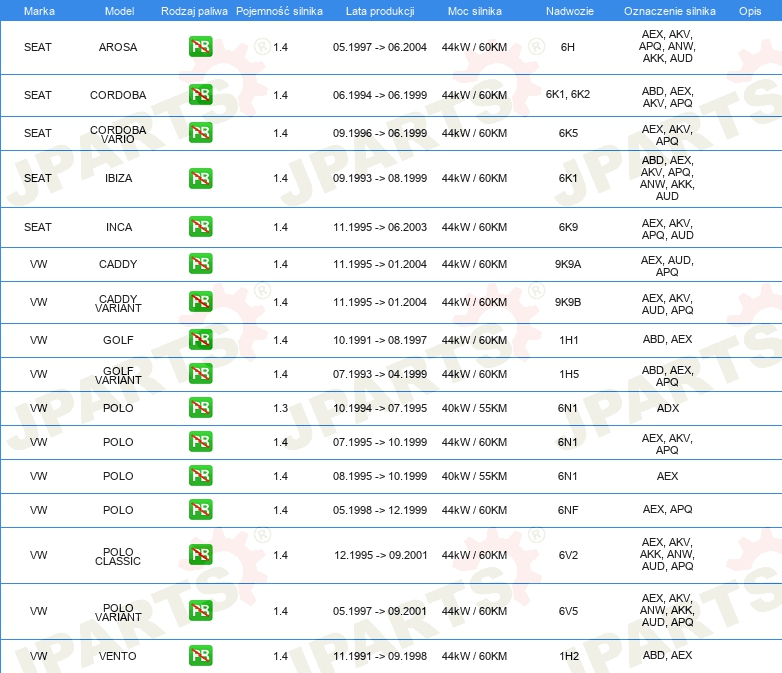Click the 6V5 body code cell
782x673 pixels.
tap(568, 611)
